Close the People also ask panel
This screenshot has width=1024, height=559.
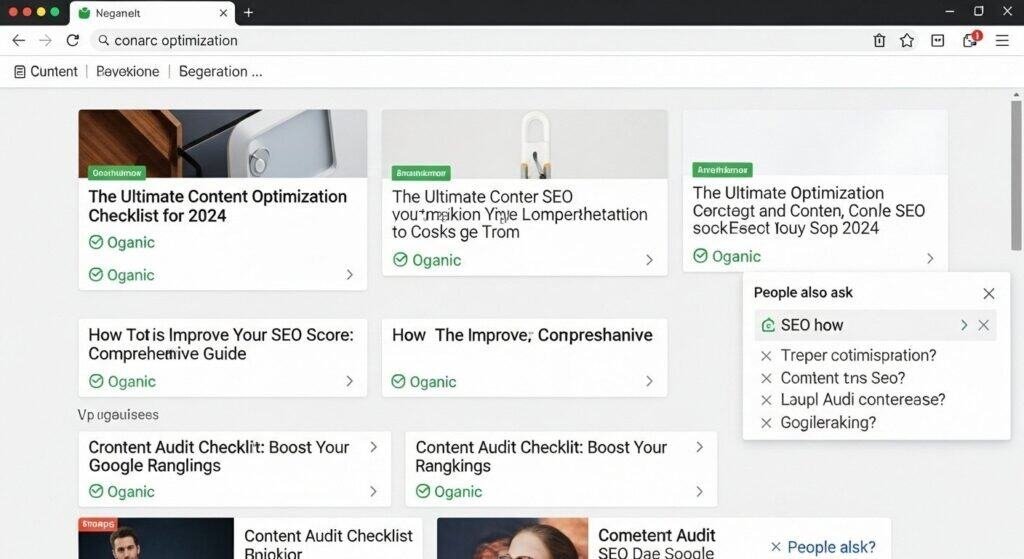[x=989, y=293]
